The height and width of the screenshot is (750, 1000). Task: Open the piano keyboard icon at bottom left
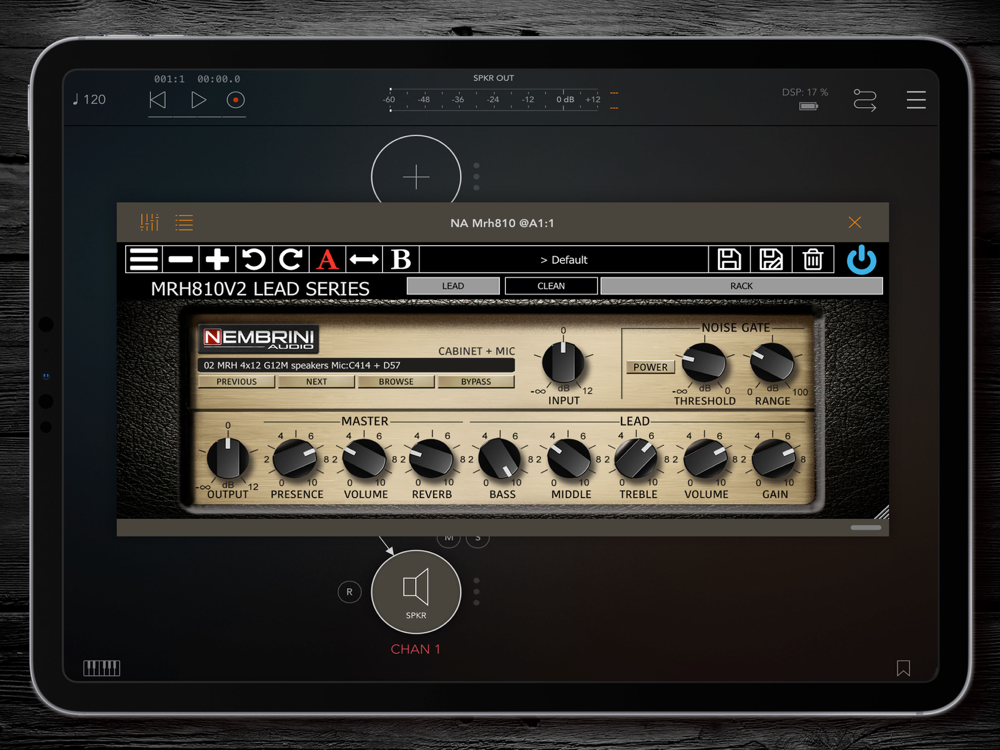[x=101, y=668]
